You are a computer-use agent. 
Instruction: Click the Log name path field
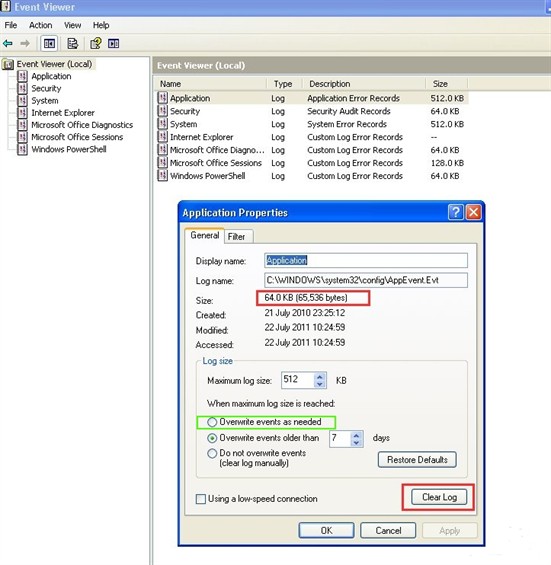click(x=366, y=280)
